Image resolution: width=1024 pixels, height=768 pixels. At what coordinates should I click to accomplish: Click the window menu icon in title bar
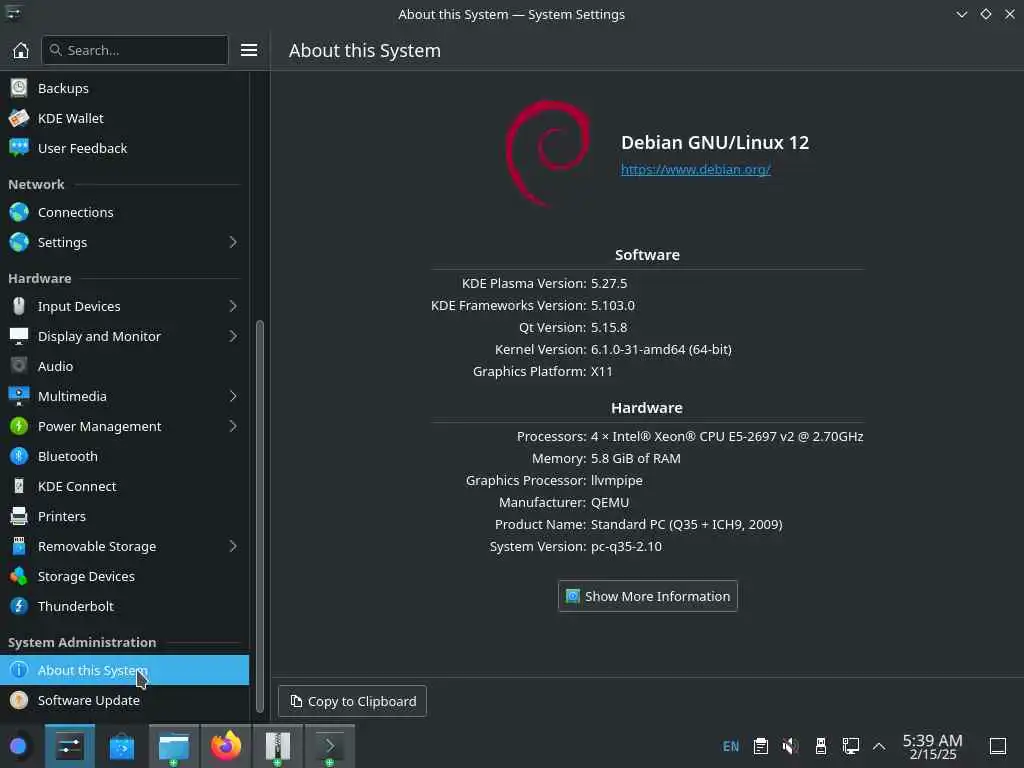pos(13,14)
